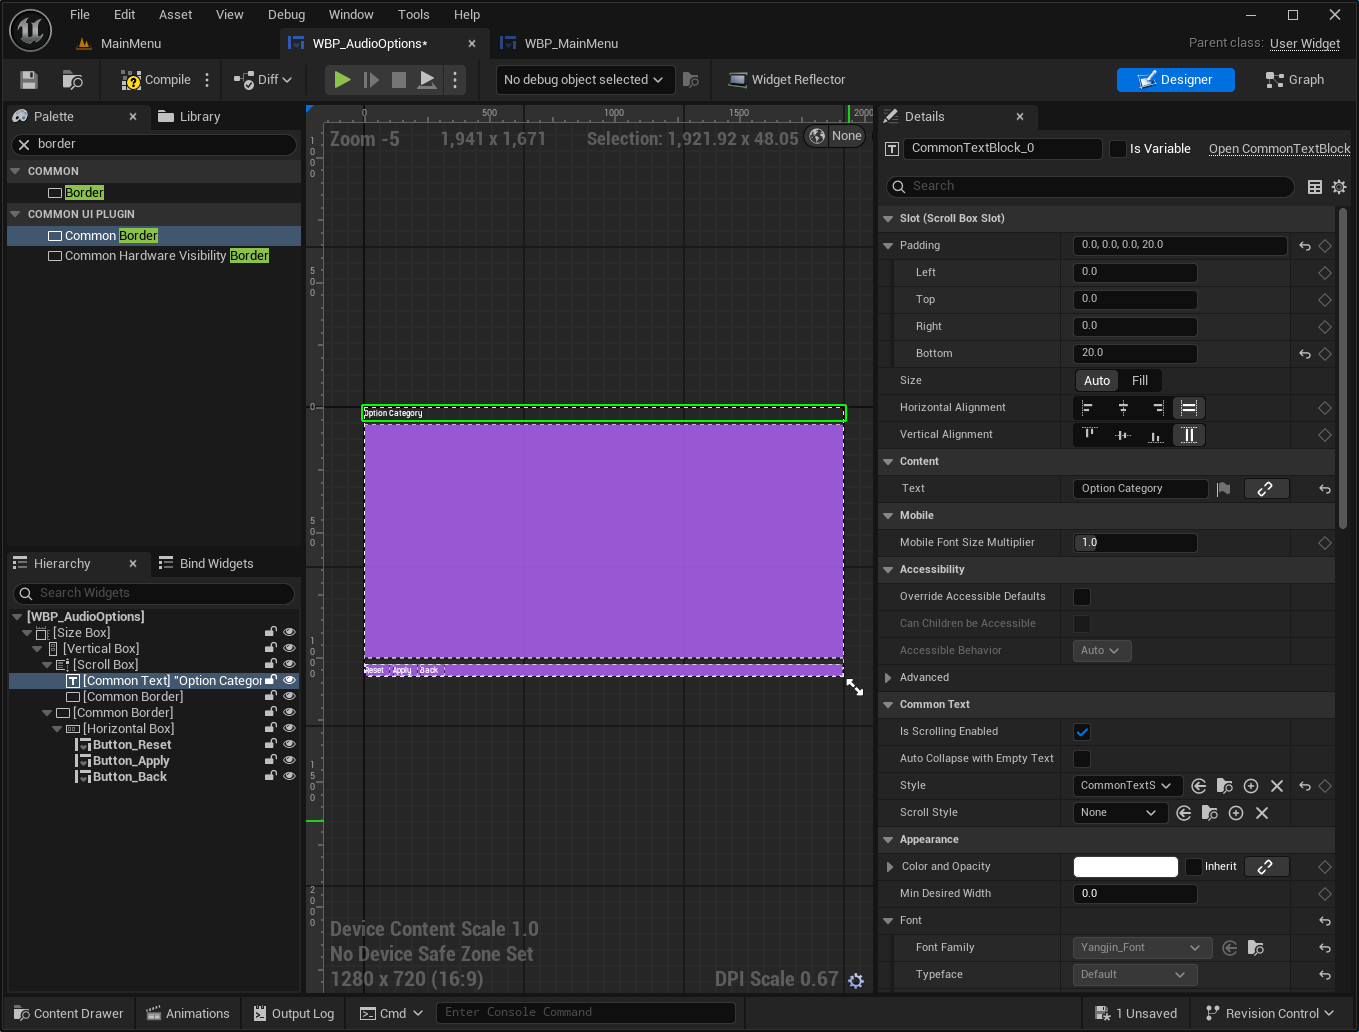Disable Is Scrolling Enabled checkbox
Viewport: 1359px width, 1032px height.
tap(1082, 732)
